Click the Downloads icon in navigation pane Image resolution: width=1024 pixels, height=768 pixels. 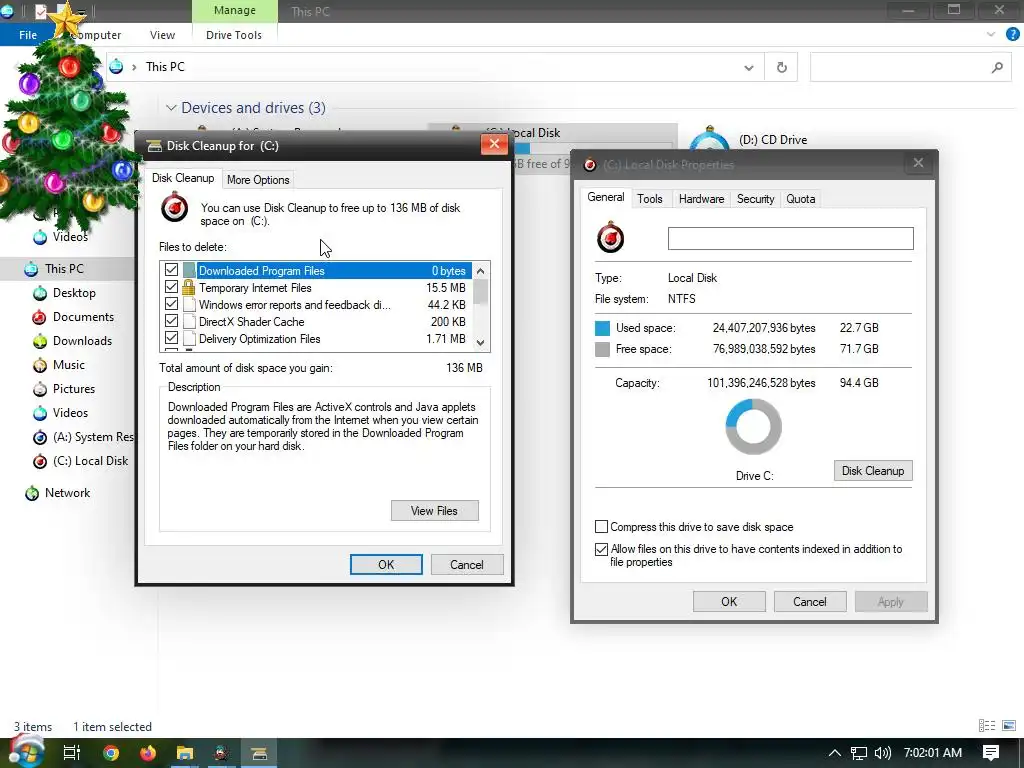pyautogui.click(x=40, y=341)
